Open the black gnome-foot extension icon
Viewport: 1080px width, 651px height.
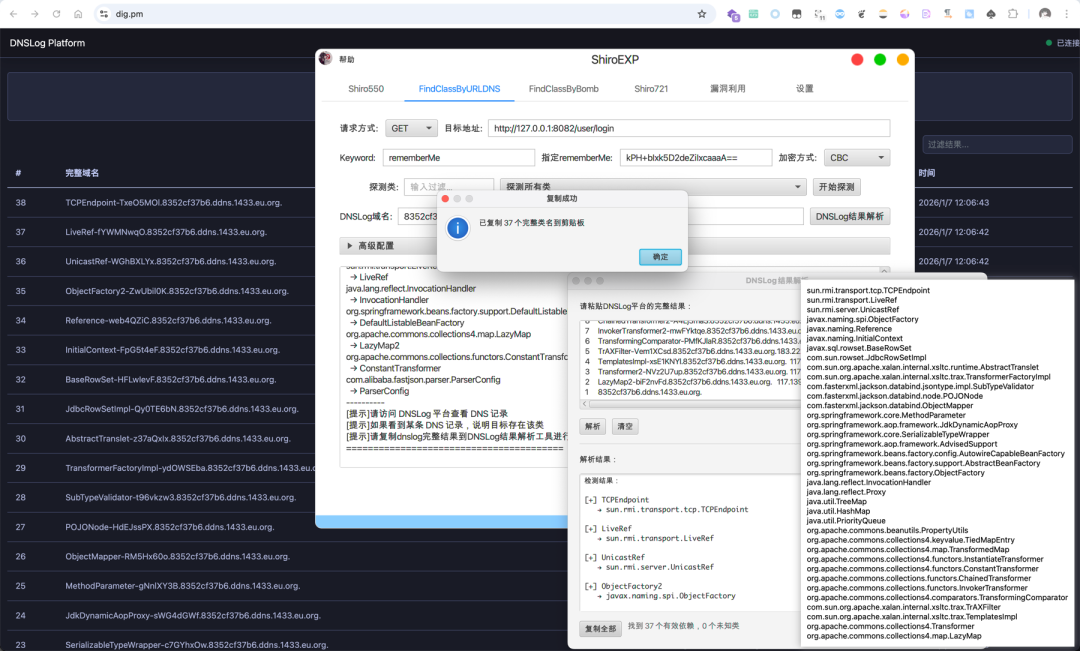tap(861, 14)
